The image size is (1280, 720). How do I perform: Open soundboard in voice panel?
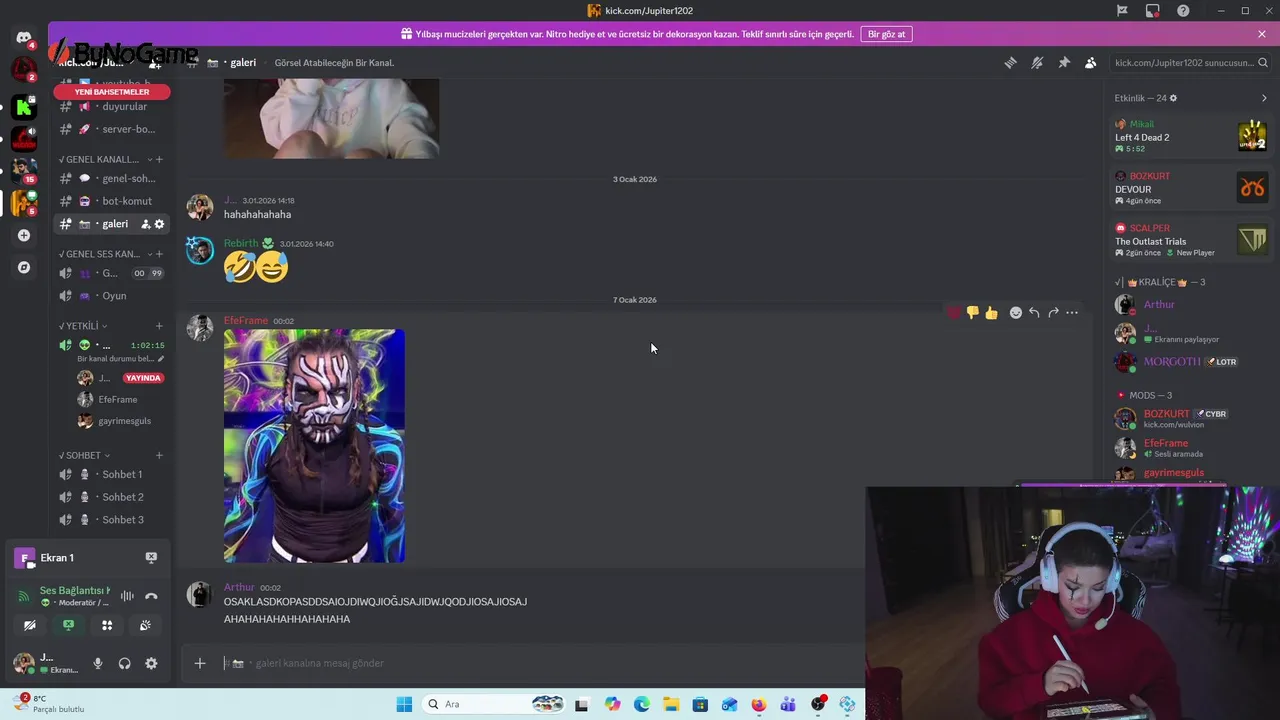pos(145,625)
